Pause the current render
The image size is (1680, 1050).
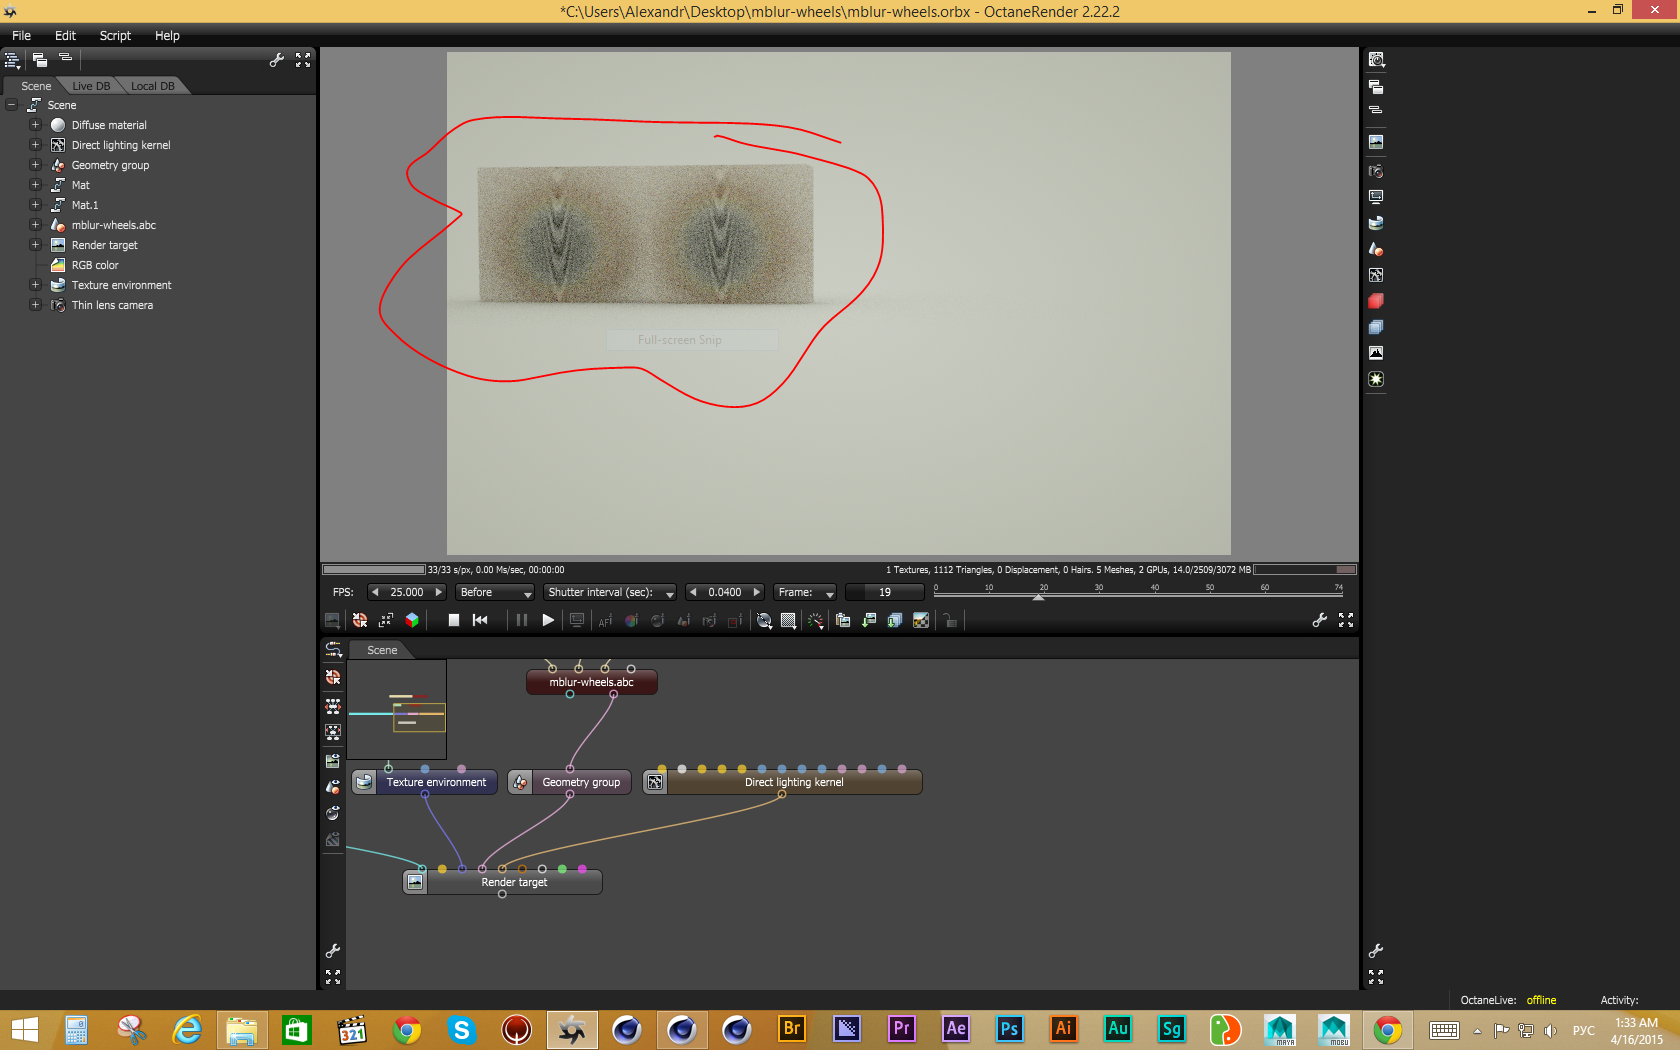(x=521, y=620)
